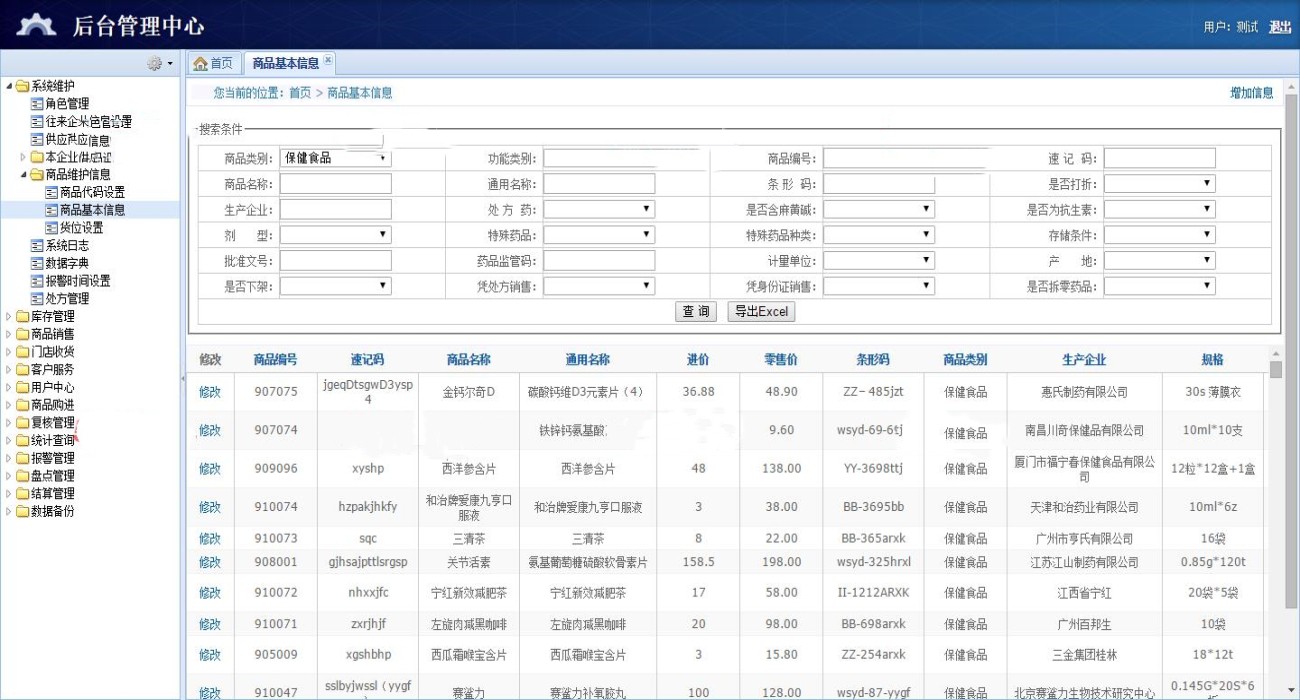This screenshot has height=700, width=1300.
Task: Sort by the 商品编号 column header
Action: coord(275,360)
